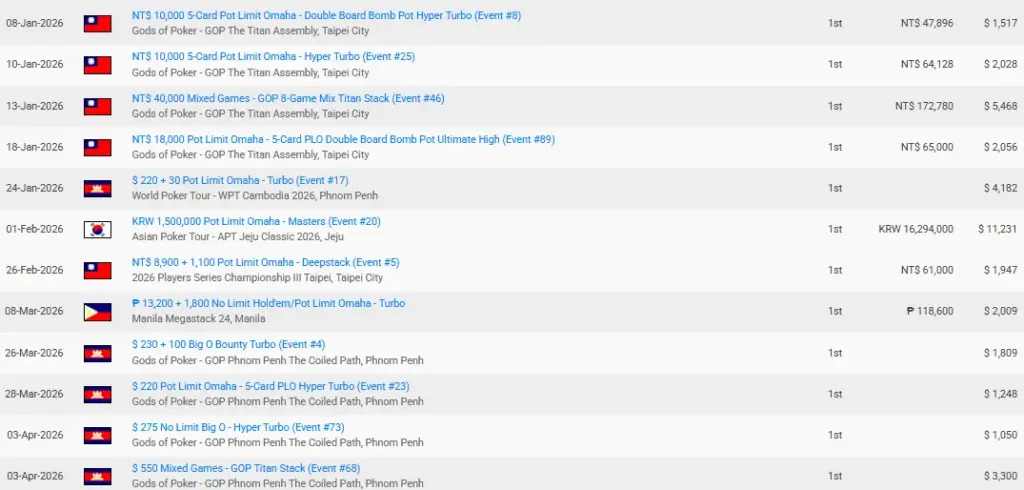Open $550 Mixed Games GOP Titan Stack Event #68

246,468
